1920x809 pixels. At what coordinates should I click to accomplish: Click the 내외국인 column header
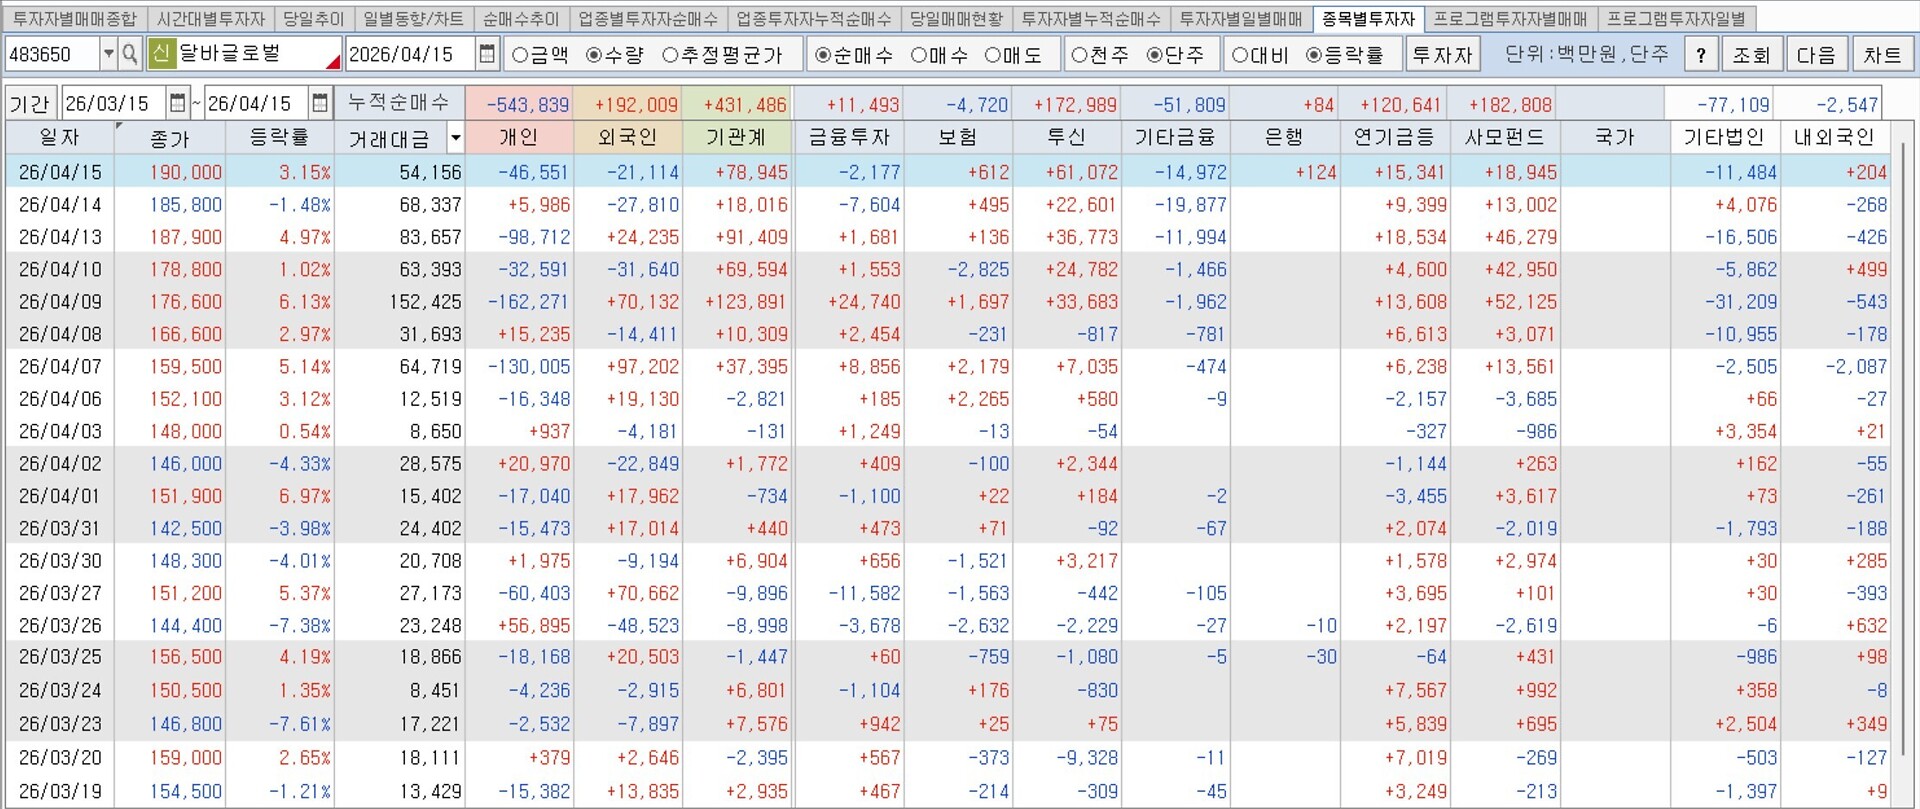coord(1834,138)
